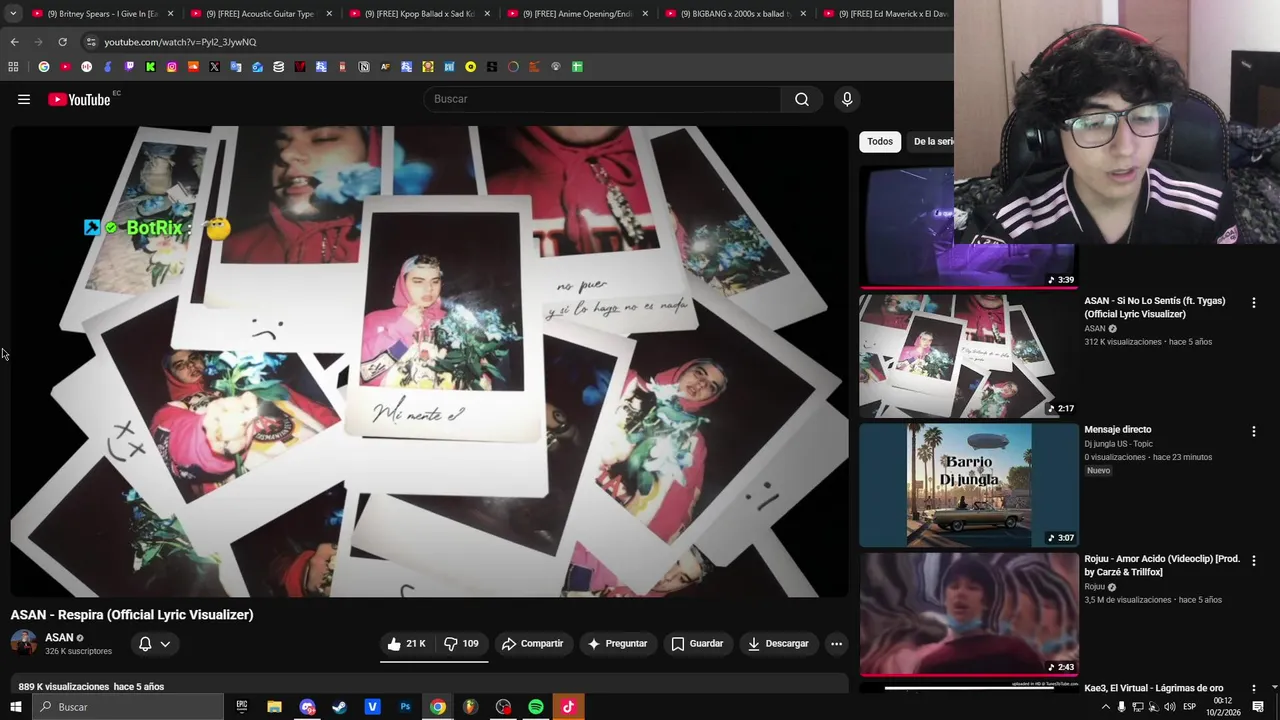Save the video with Guardar
The image size is (1280, 720).
(x=697, y=644)
